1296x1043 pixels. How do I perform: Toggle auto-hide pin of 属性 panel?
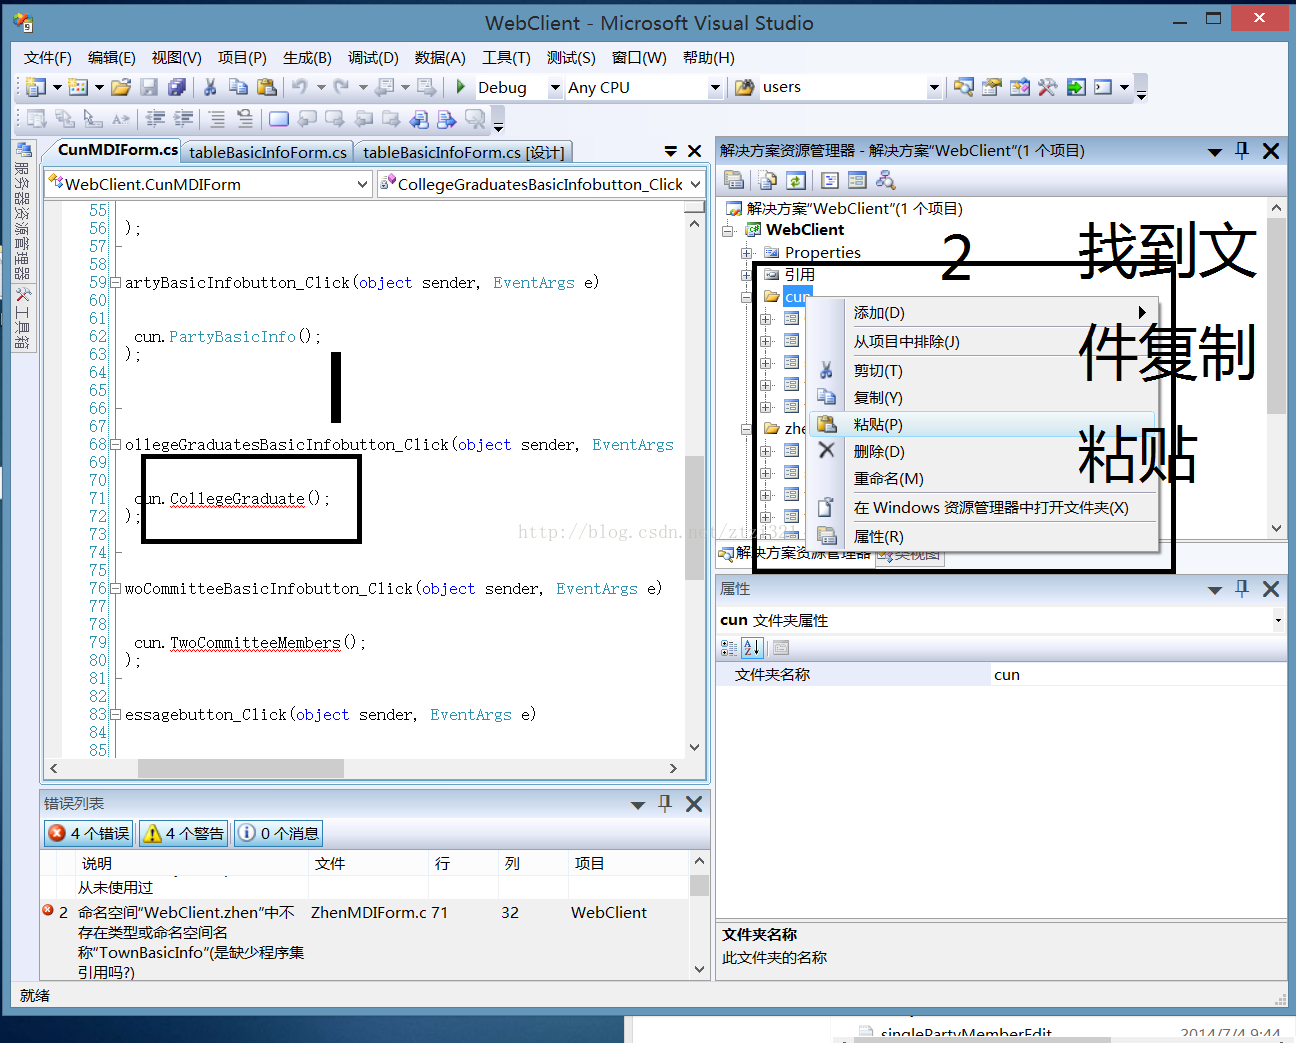(1242, 589)
